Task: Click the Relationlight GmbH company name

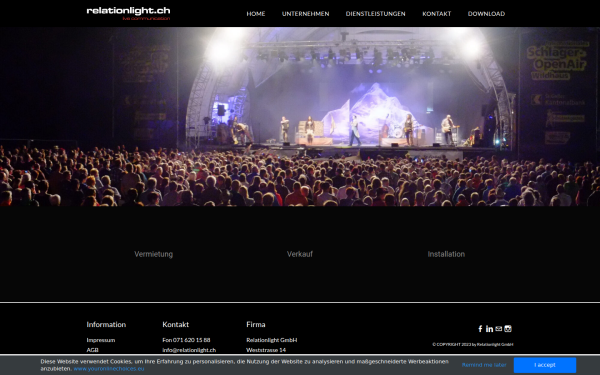Action: tap(272, 340)
